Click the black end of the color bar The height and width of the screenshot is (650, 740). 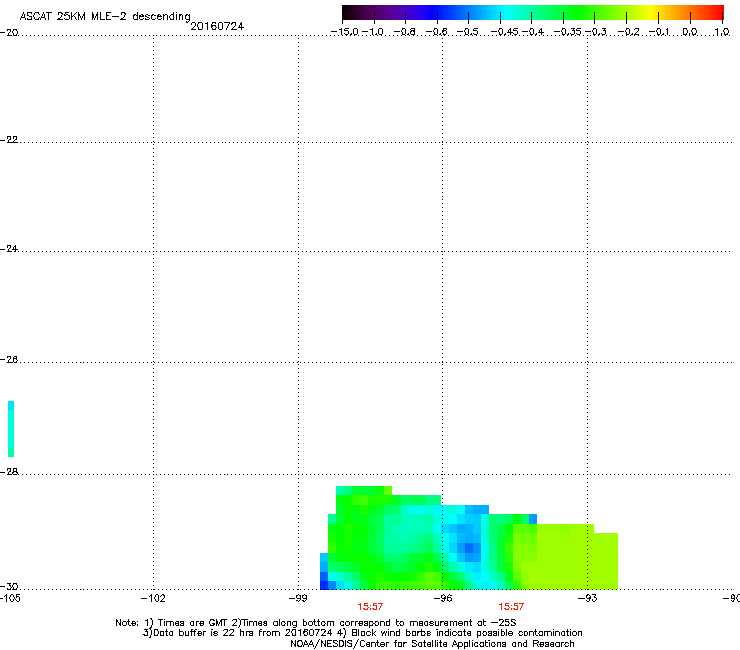(349, 13)
